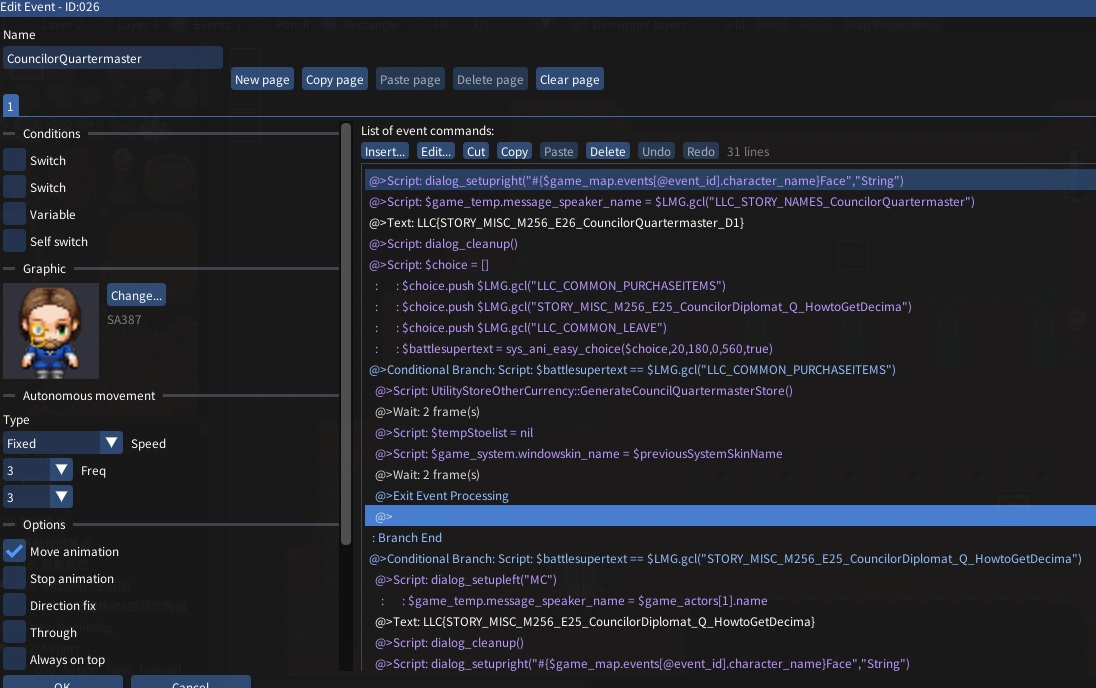Screen dimensions: 1096x688
Task: Select the Text LLC CouncilorQuartermaster_D1 command
Action: (730, 222)
